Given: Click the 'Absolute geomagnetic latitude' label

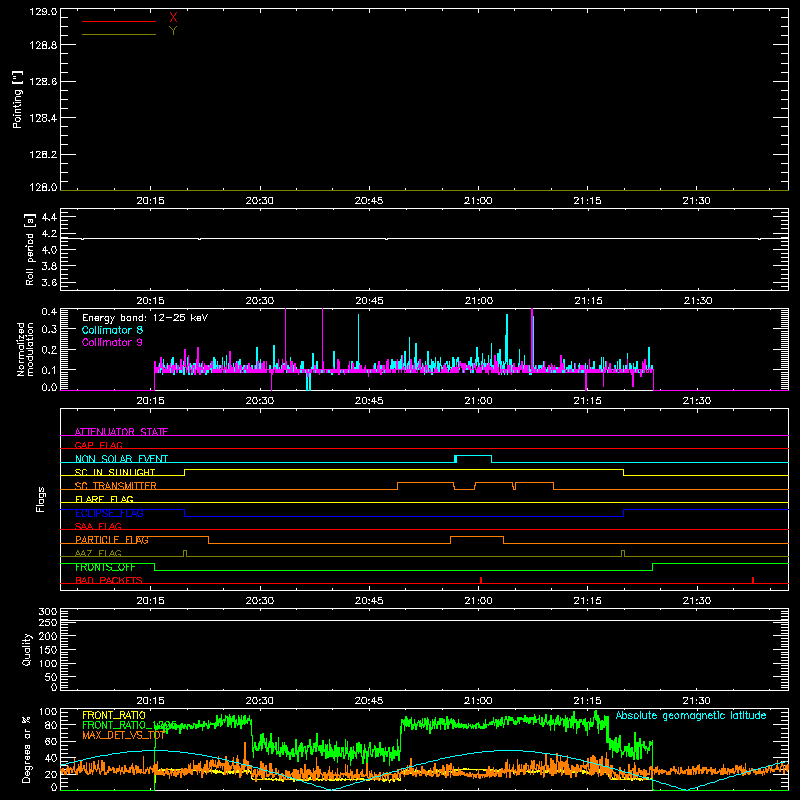Looking at the screenshot, I should (x=691, y=715).
